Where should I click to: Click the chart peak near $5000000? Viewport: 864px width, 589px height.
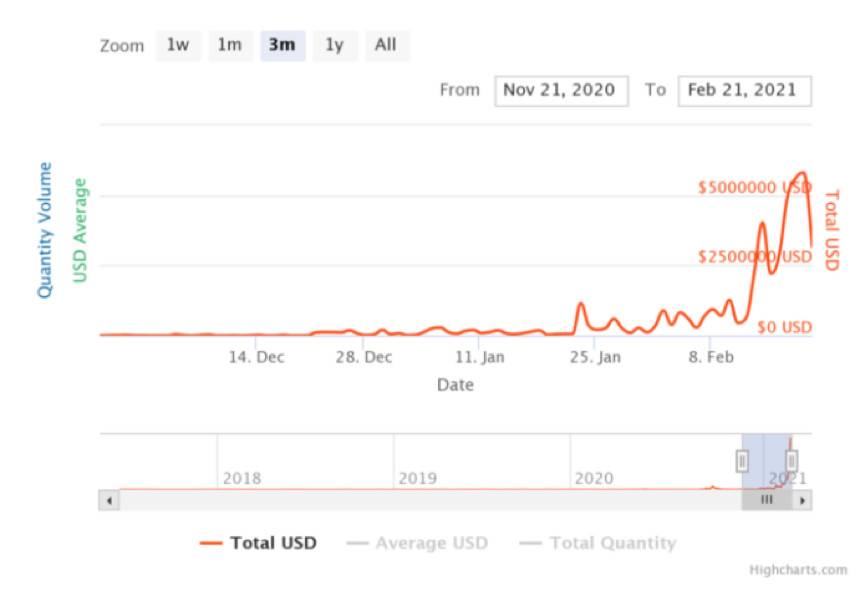(x=803, y=174)
